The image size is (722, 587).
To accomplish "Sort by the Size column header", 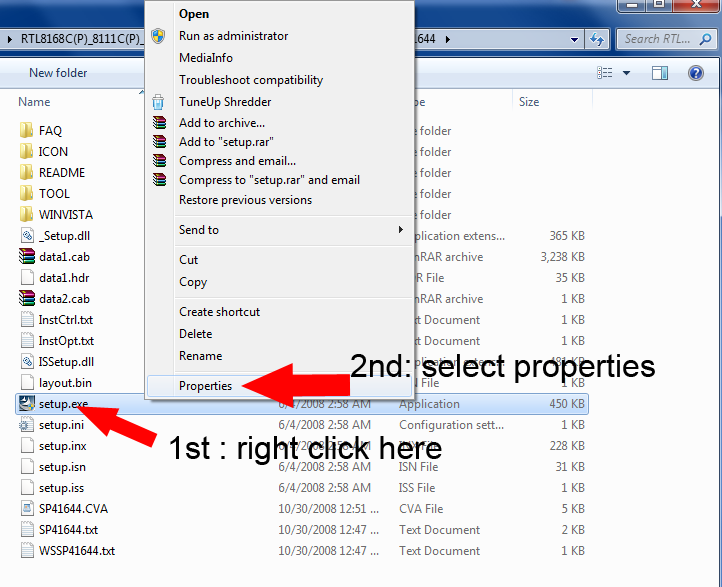I will pyautogui.click(x=529, y=102).
